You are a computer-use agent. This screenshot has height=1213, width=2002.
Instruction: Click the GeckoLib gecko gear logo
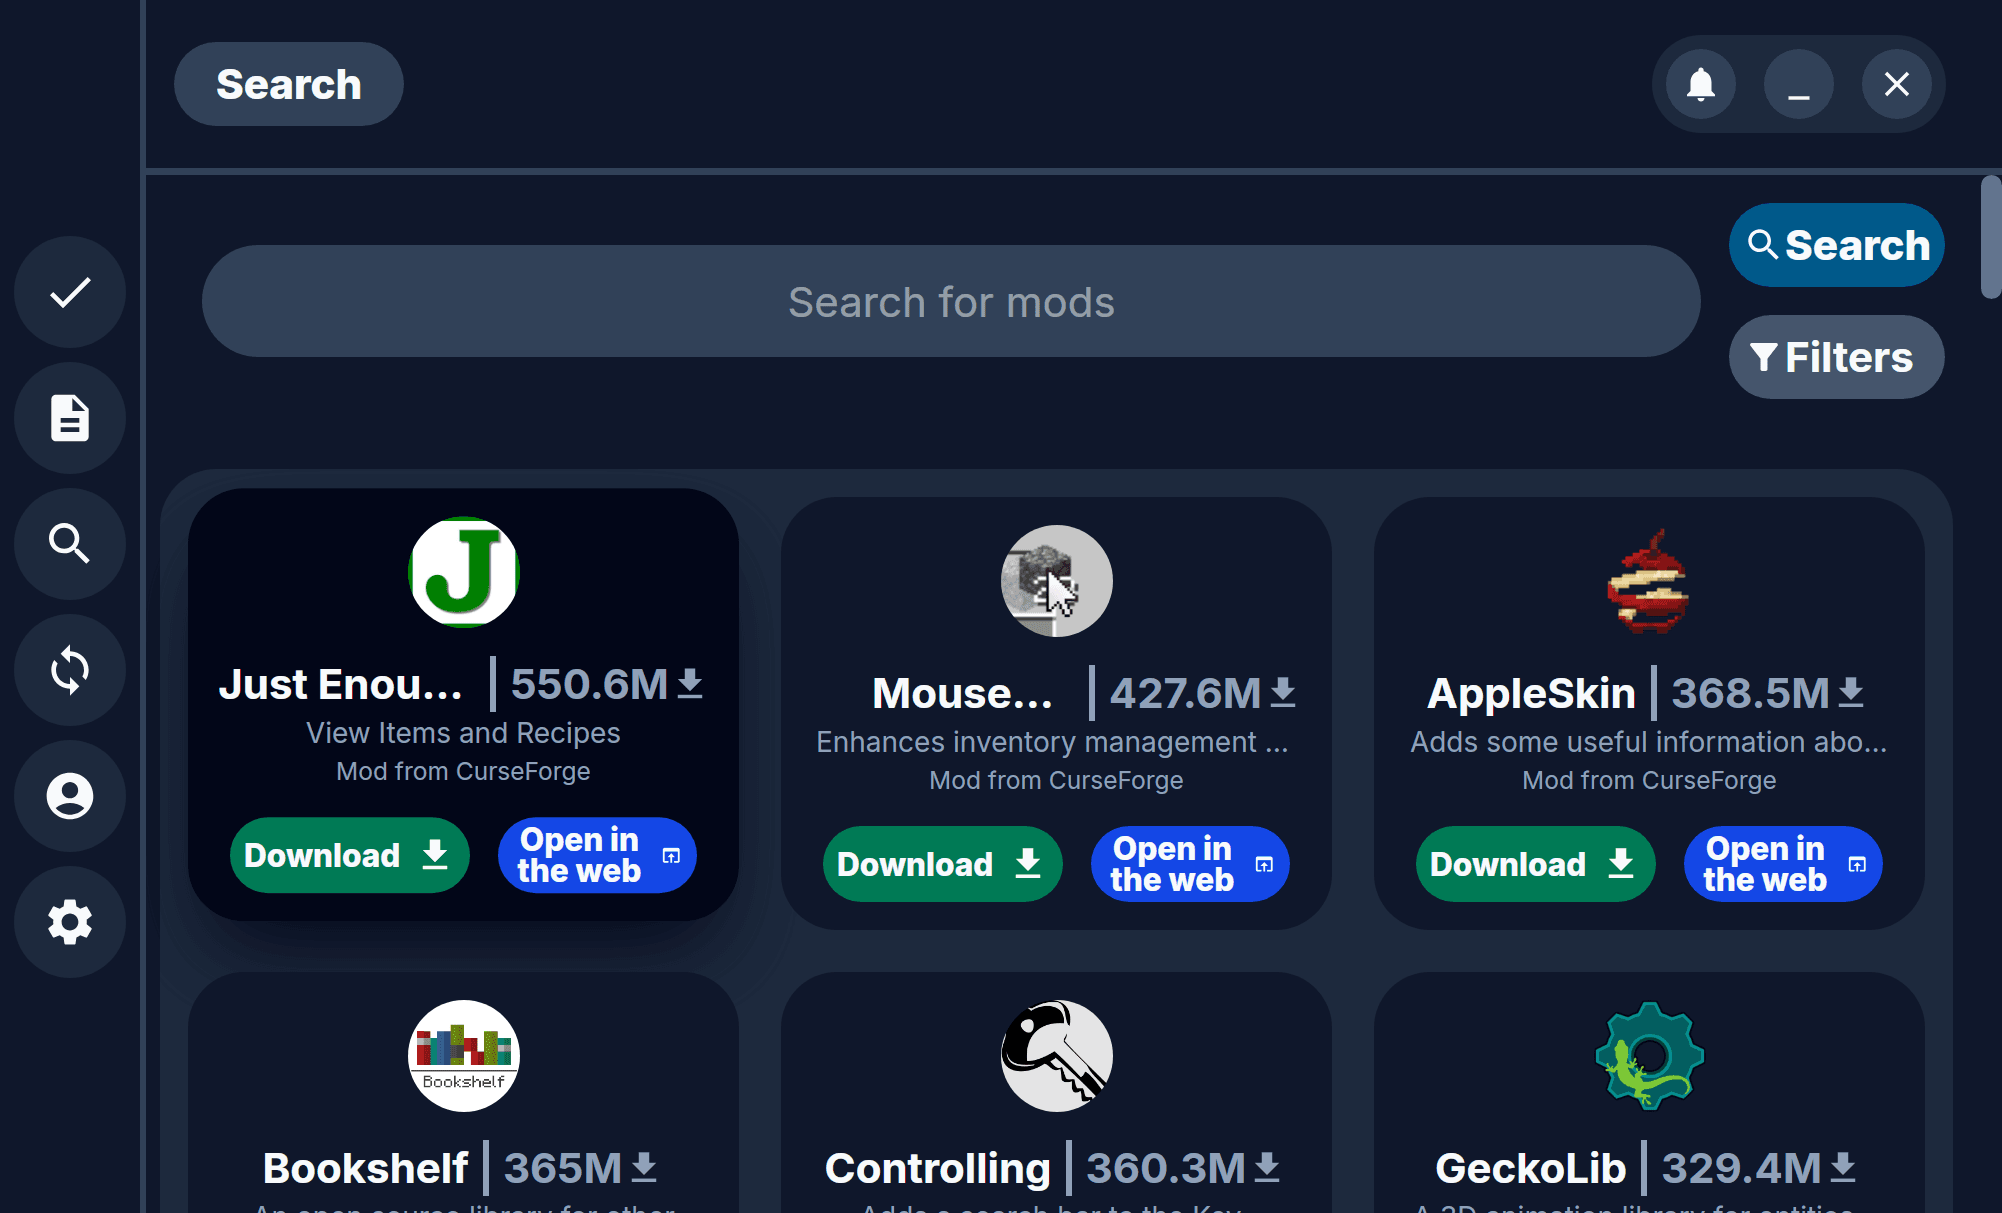point(1650,1056)
